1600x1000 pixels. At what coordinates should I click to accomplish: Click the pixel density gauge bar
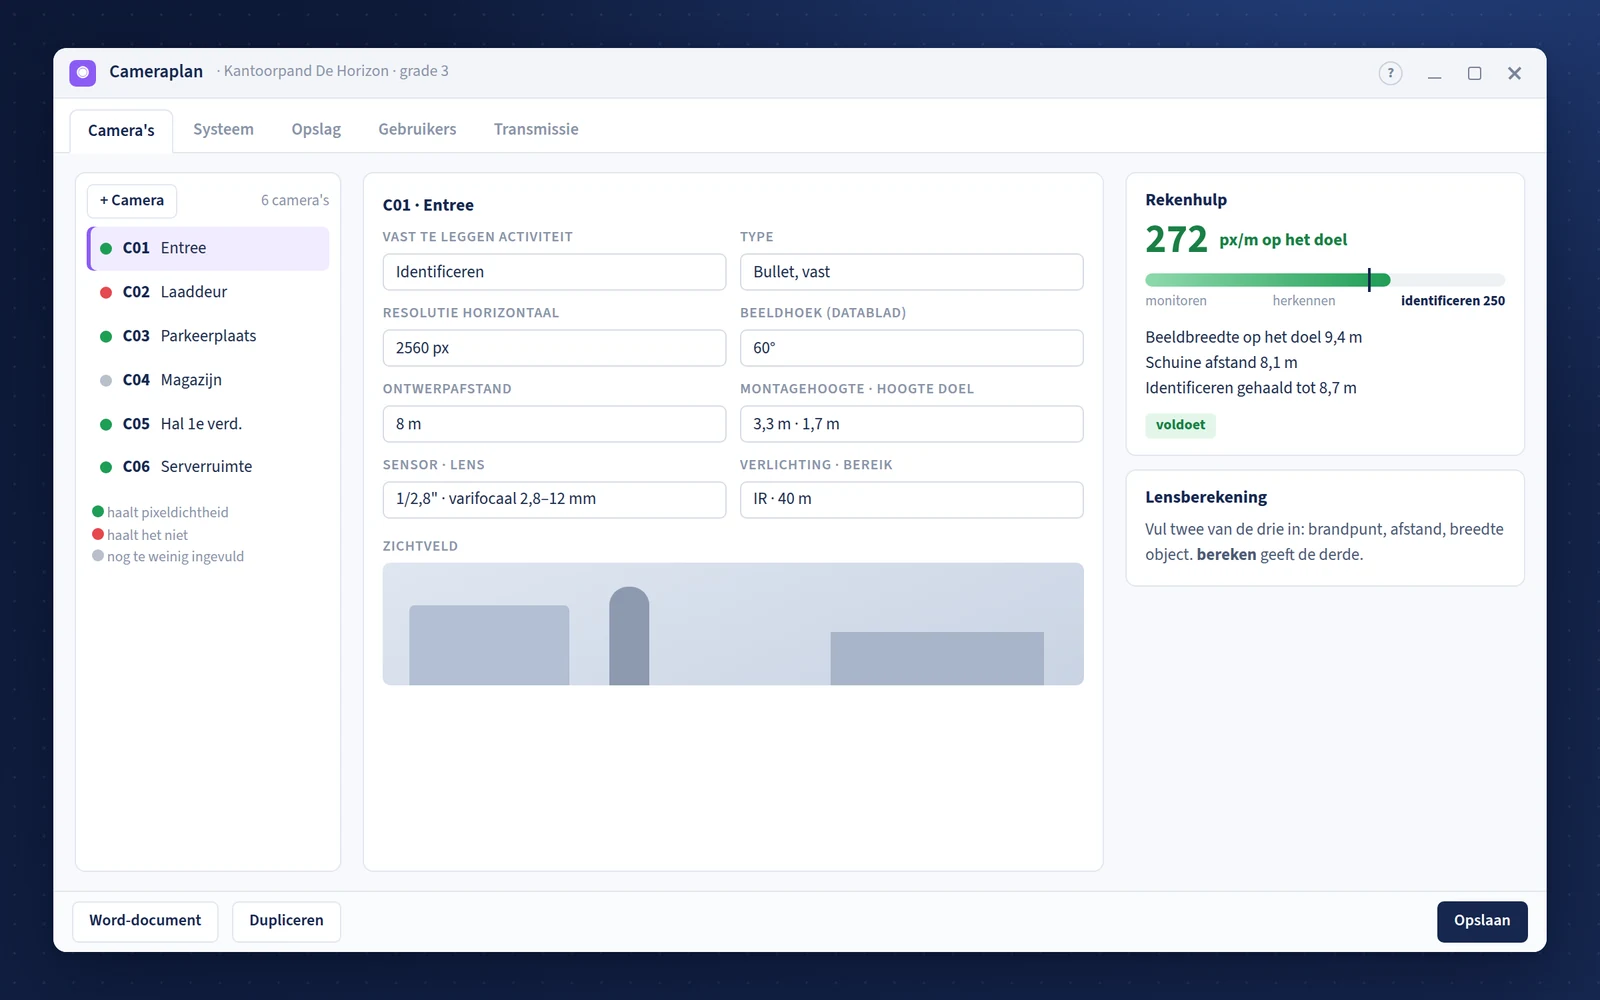click(1325, 280)
